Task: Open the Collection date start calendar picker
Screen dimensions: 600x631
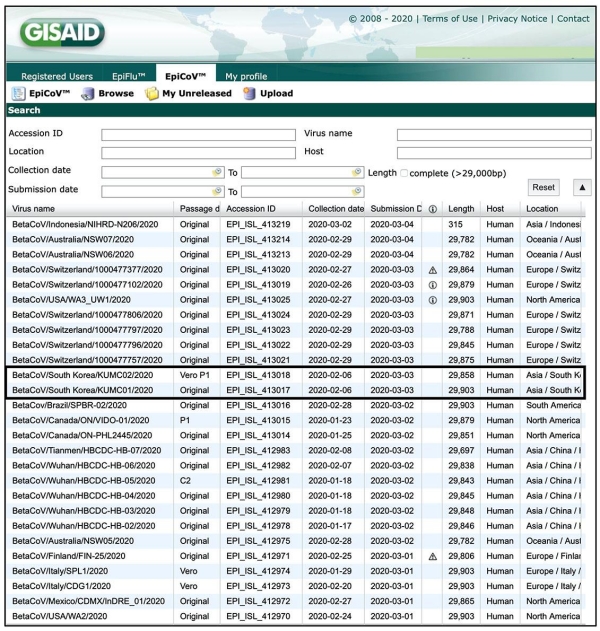Action: click(x=217, y=172)
